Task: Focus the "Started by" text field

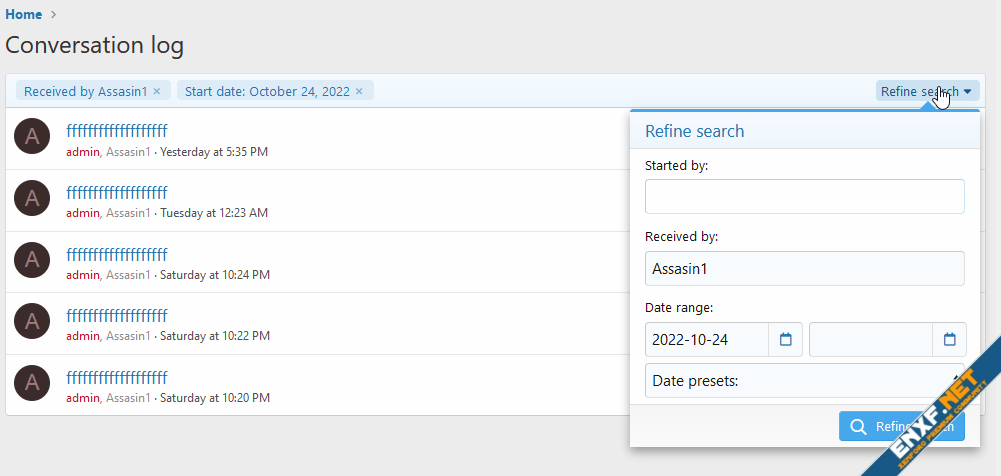Action: click(x=804, y=196)
